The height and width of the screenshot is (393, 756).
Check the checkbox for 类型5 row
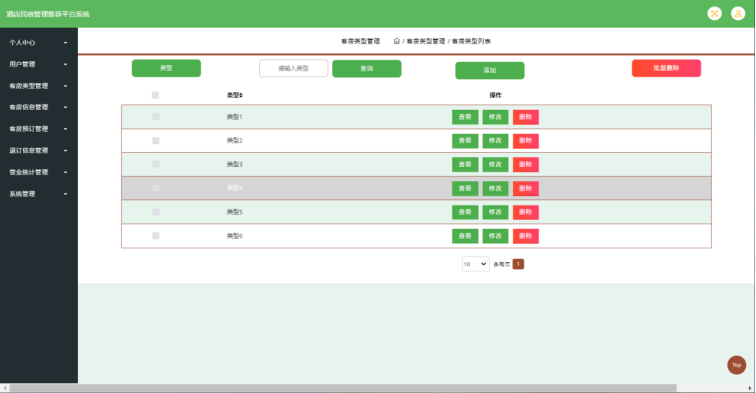(156, 212)
